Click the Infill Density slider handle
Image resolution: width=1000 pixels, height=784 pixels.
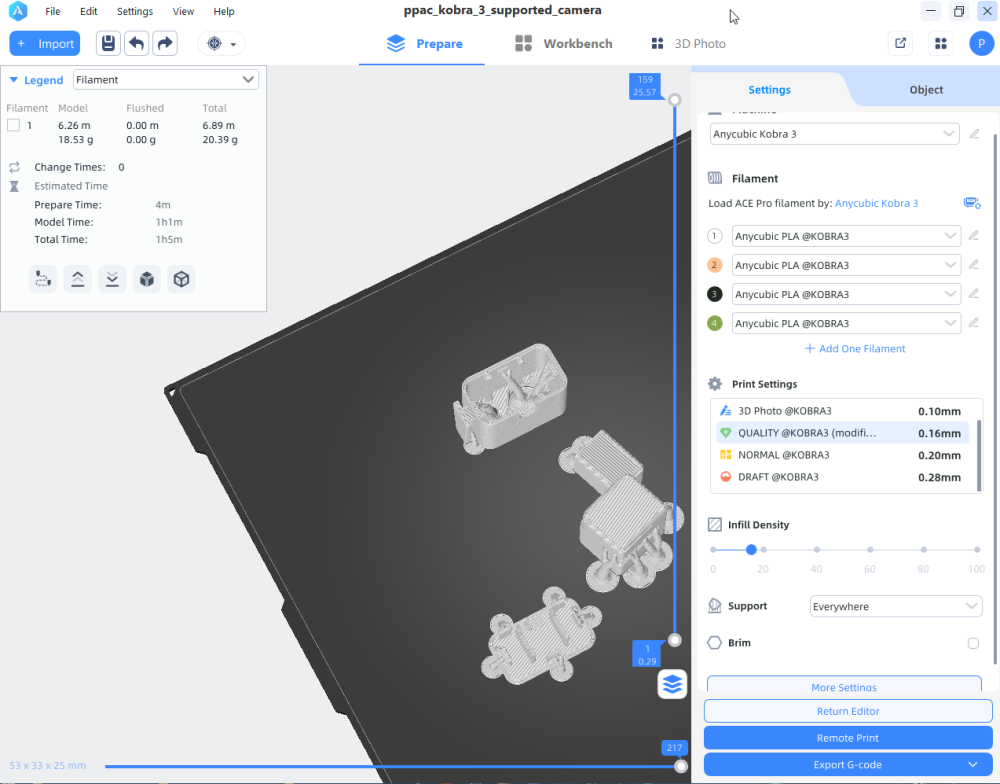751,549
